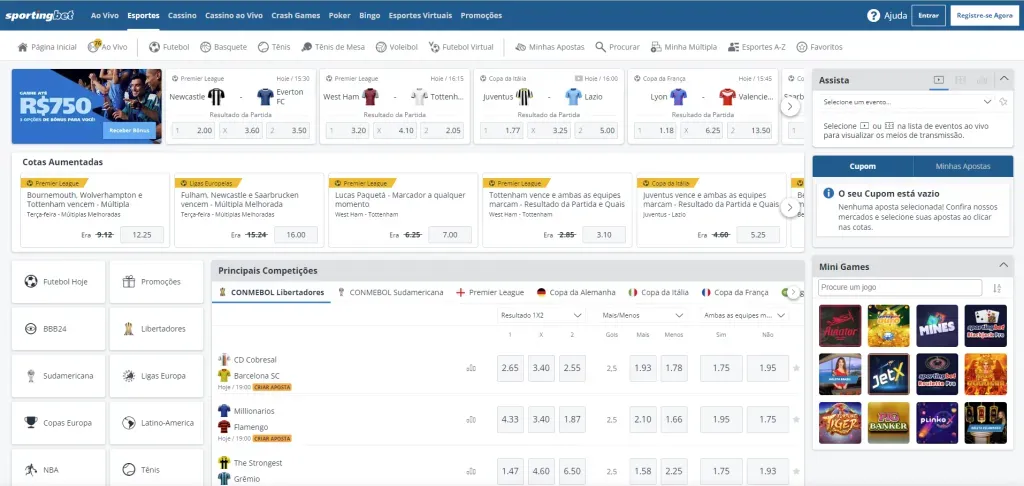Open Resultado 1X2 market dropdown

[x=541, y=316]
